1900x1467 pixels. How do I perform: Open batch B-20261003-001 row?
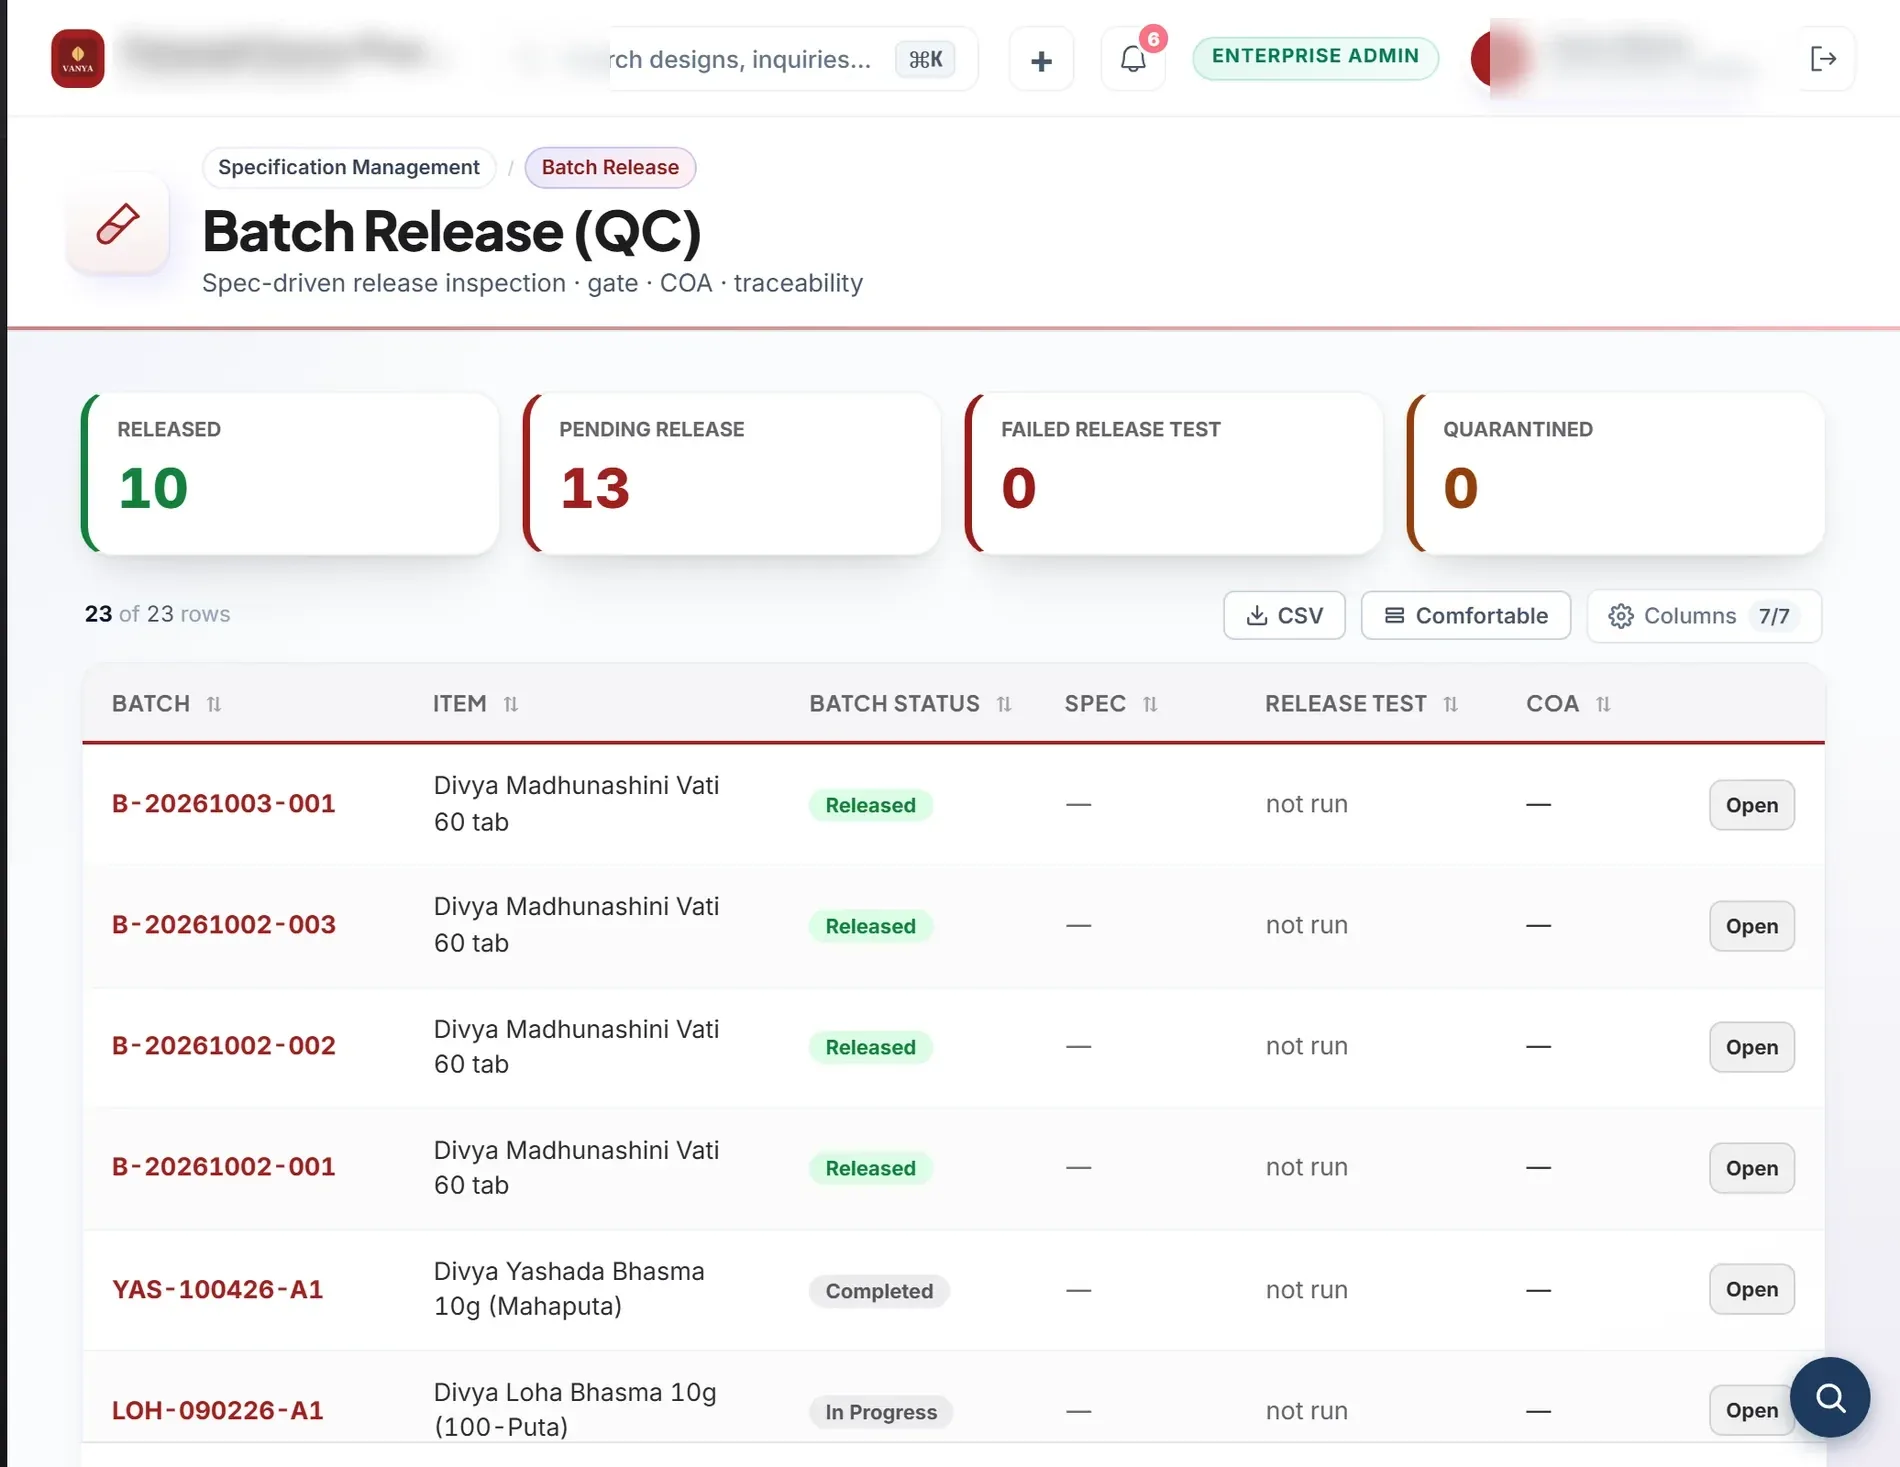coord(1751,805)
